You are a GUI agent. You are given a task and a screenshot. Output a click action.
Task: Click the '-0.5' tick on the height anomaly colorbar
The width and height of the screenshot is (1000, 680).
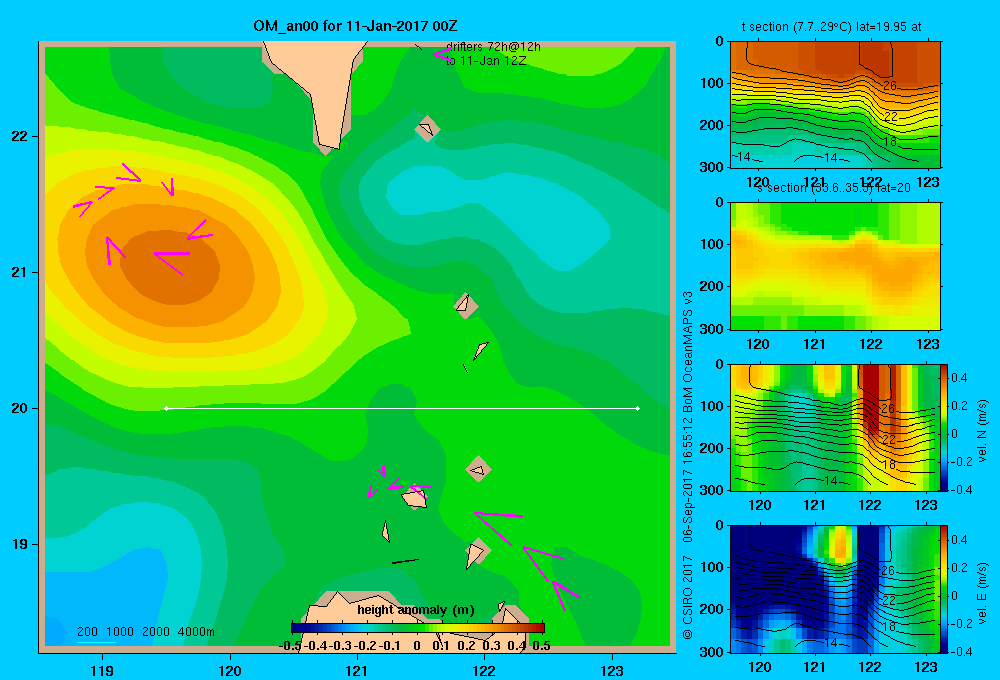[x=290, y=646]
